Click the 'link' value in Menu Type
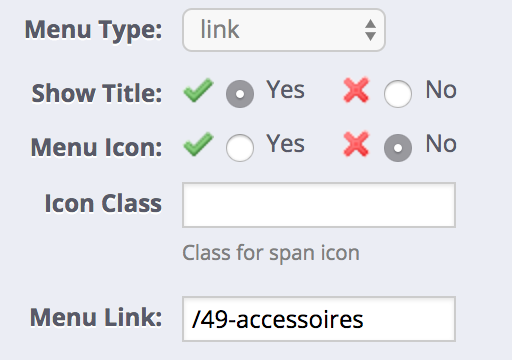This screenshot has width=512, height=360. 220,30
